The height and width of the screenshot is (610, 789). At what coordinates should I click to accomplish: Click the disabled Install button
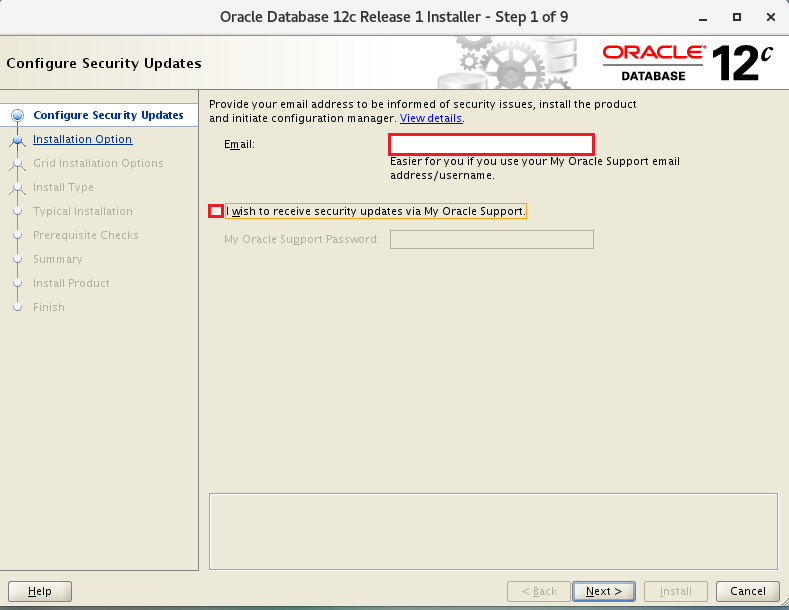tap(676, 591)
